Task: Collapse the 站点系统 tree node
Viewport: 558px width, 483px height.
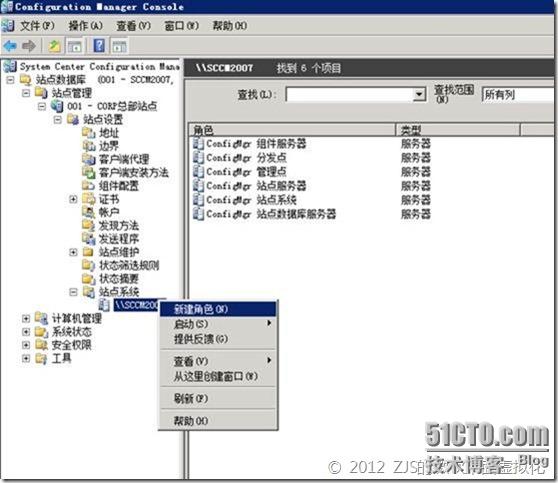Action: coord(73,292)
